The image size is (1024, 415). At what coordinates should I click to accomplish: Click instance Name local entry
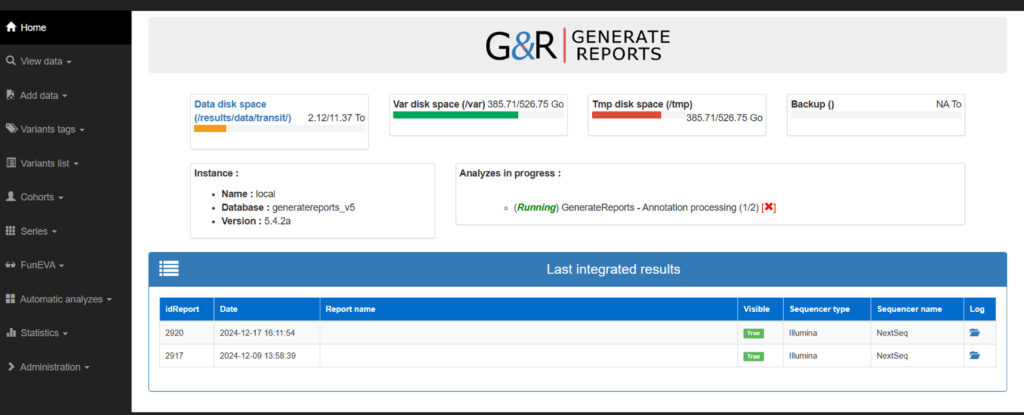coord(248,194)
